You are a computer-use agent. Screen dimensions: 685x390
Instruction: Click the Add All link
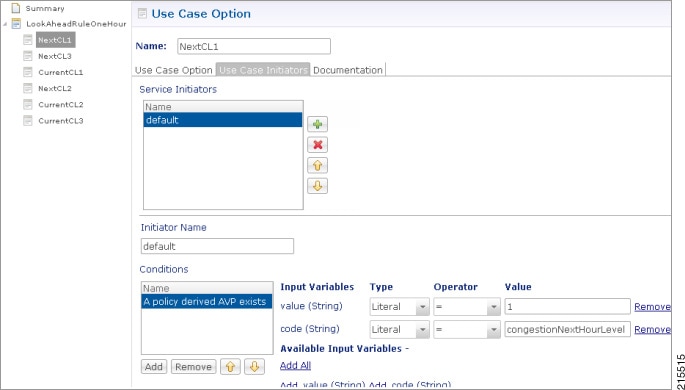pyautogui.click(x=295, y=366)
